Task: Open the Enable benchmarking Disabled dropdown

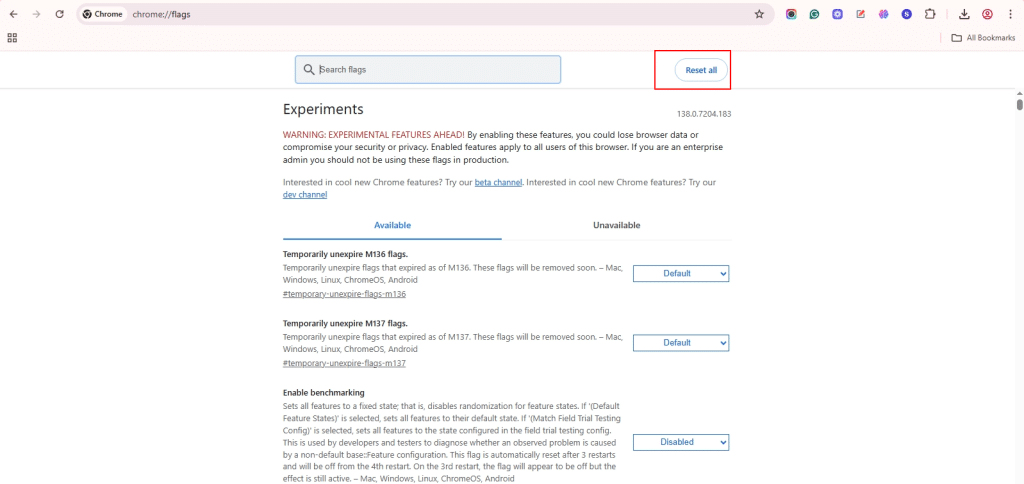Action: [x=680, y=442]
